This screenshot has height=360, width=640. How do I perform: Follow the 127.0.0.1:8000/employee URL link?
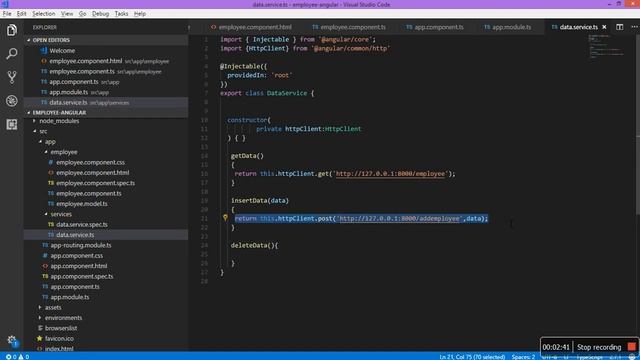pyautogui.click(x=390, y=174)
